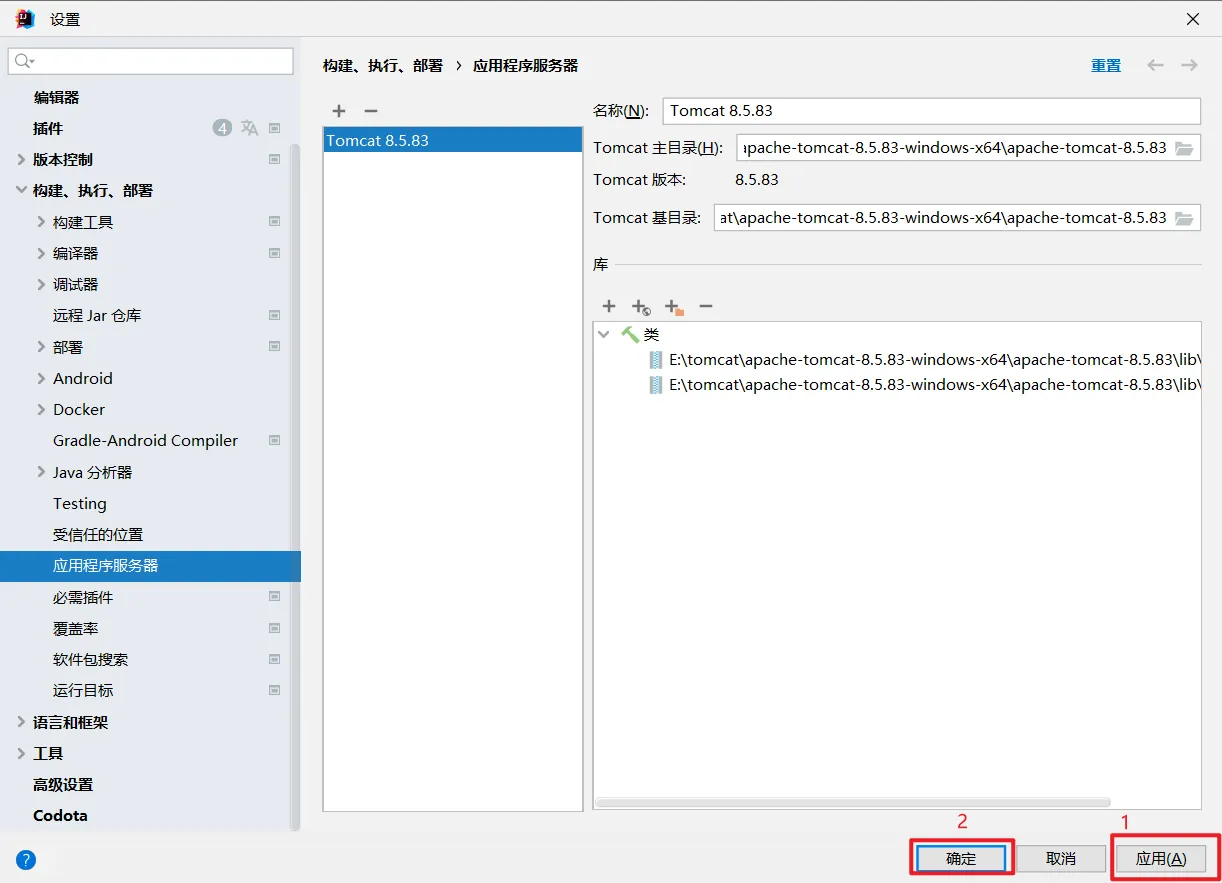This screenshot has width=1222, height=883.
Task: Collapse the 构建、执行、部署 section
Action: click(21, 190)
